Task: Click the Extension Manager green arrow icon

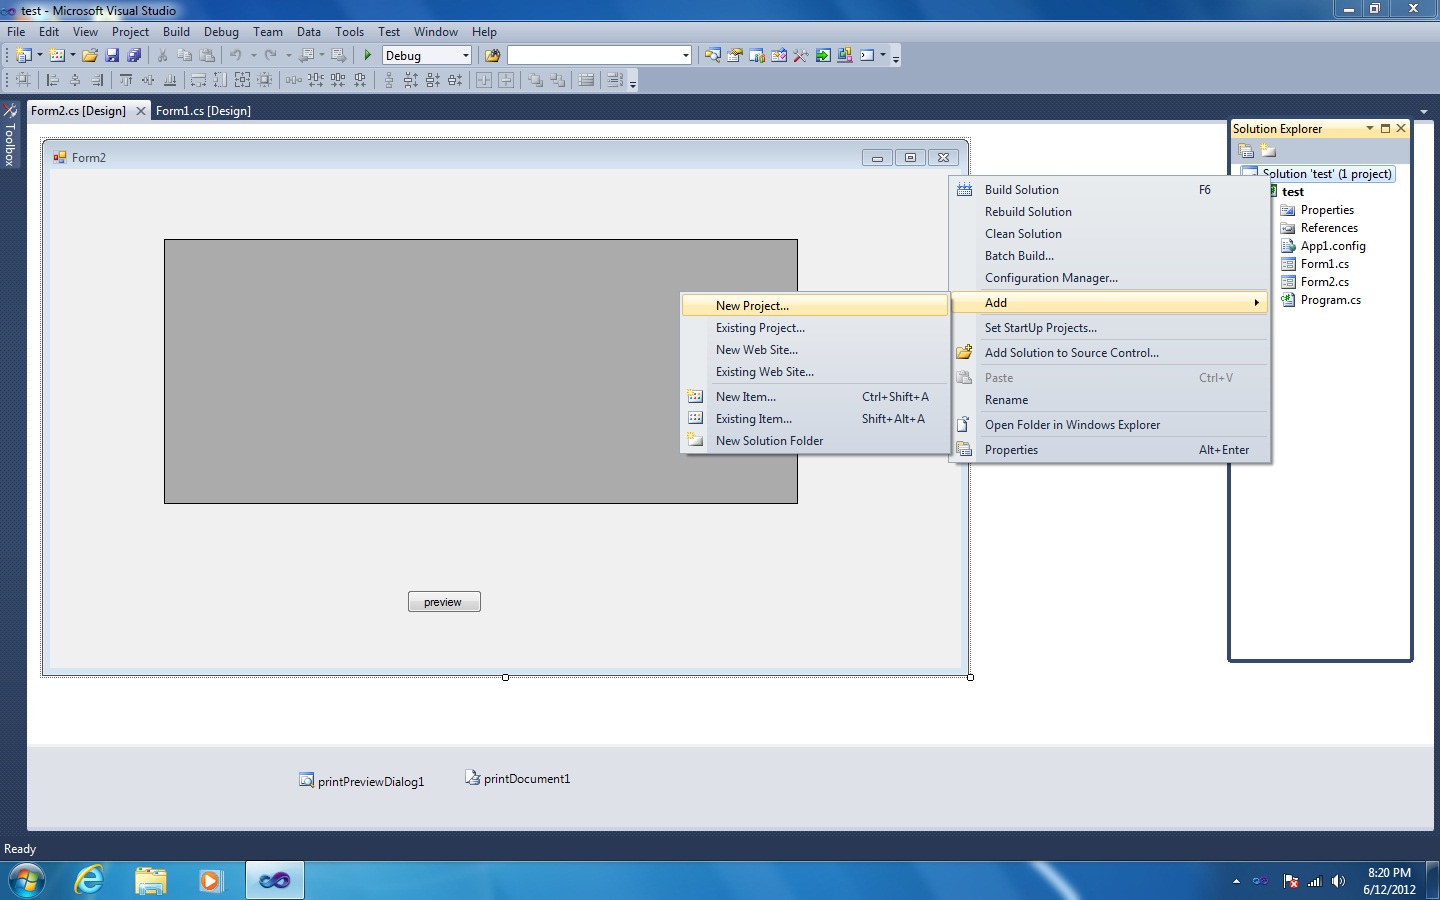Action: [823, 56]
